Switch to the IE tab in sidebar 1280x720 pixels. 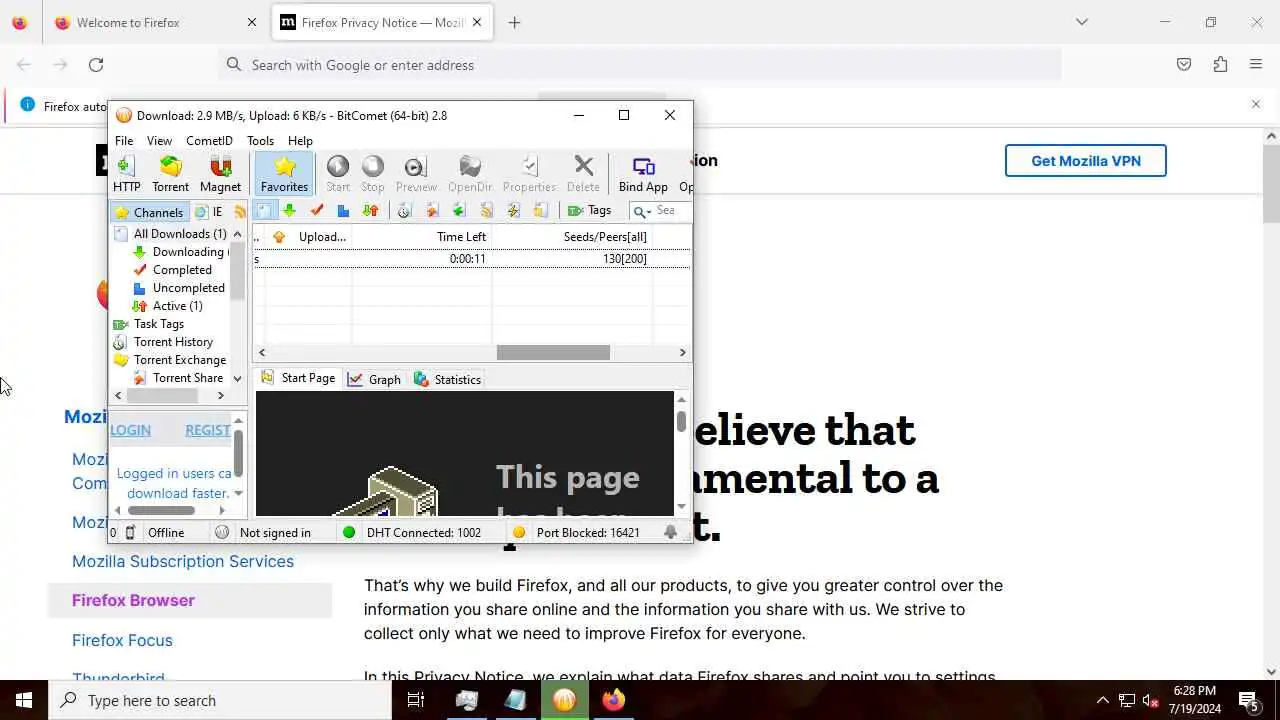tap(209, 212)
